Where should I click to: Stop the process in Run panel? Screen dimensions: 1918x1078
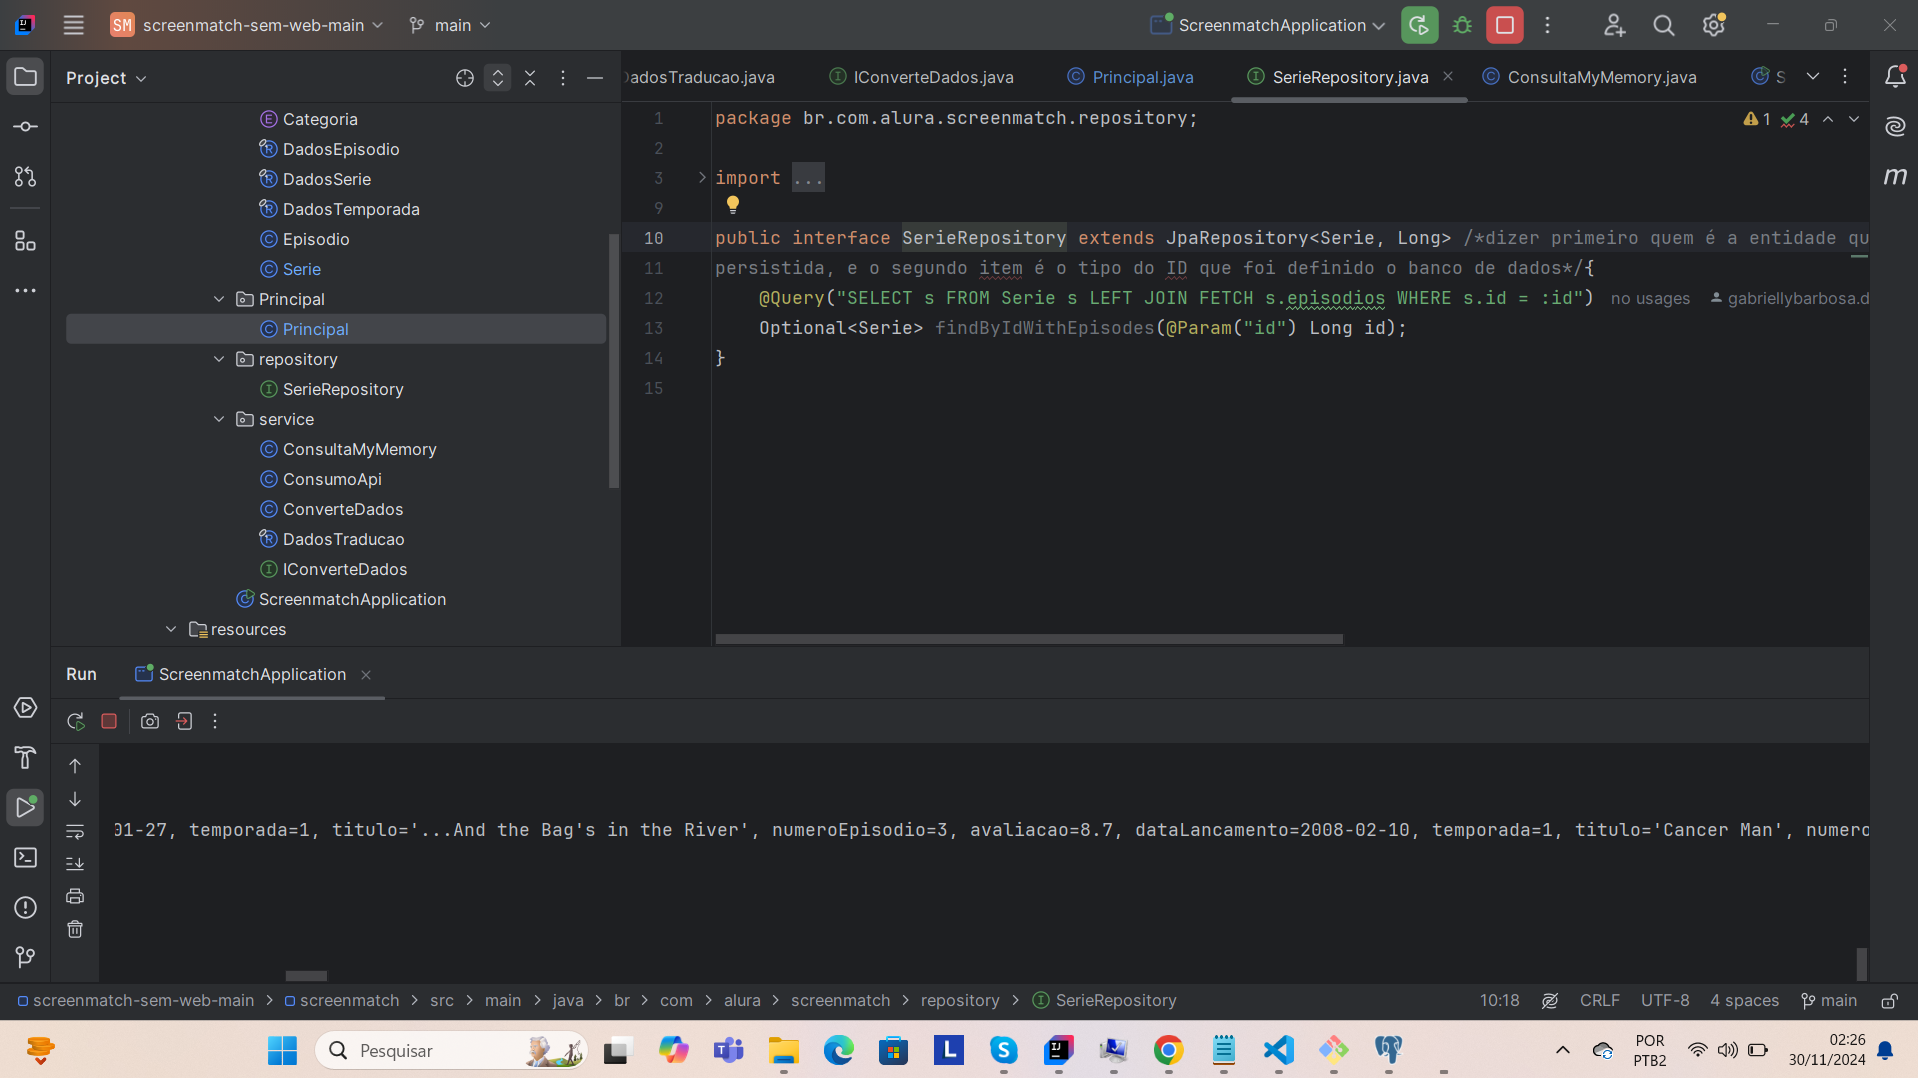click(109, 721)
